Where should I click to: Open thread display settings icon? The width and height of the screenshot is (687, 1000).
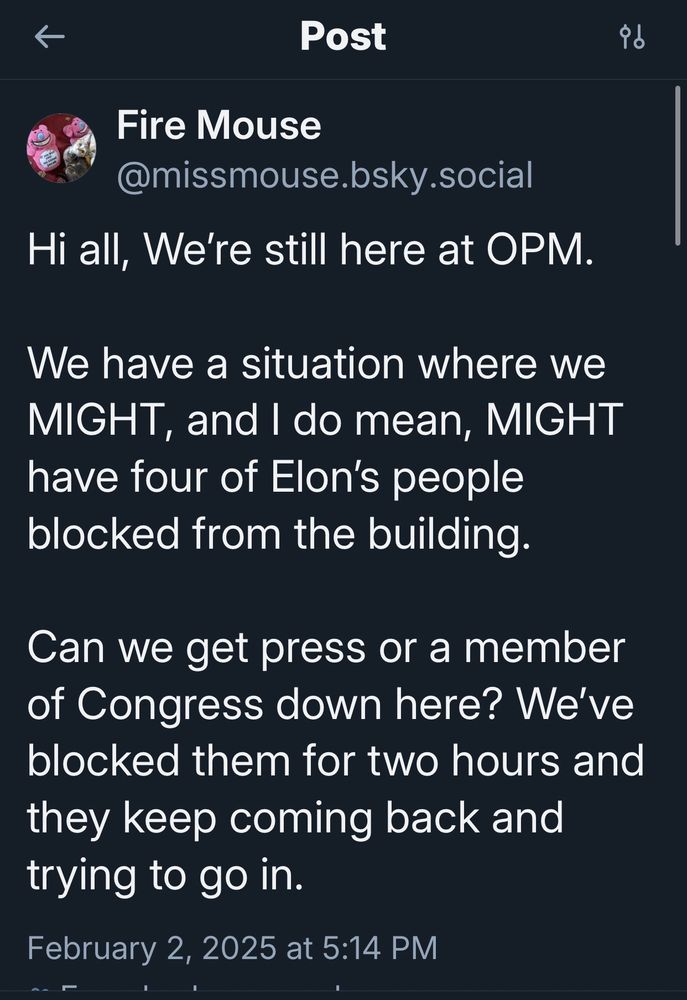click(x=632, y=38)
